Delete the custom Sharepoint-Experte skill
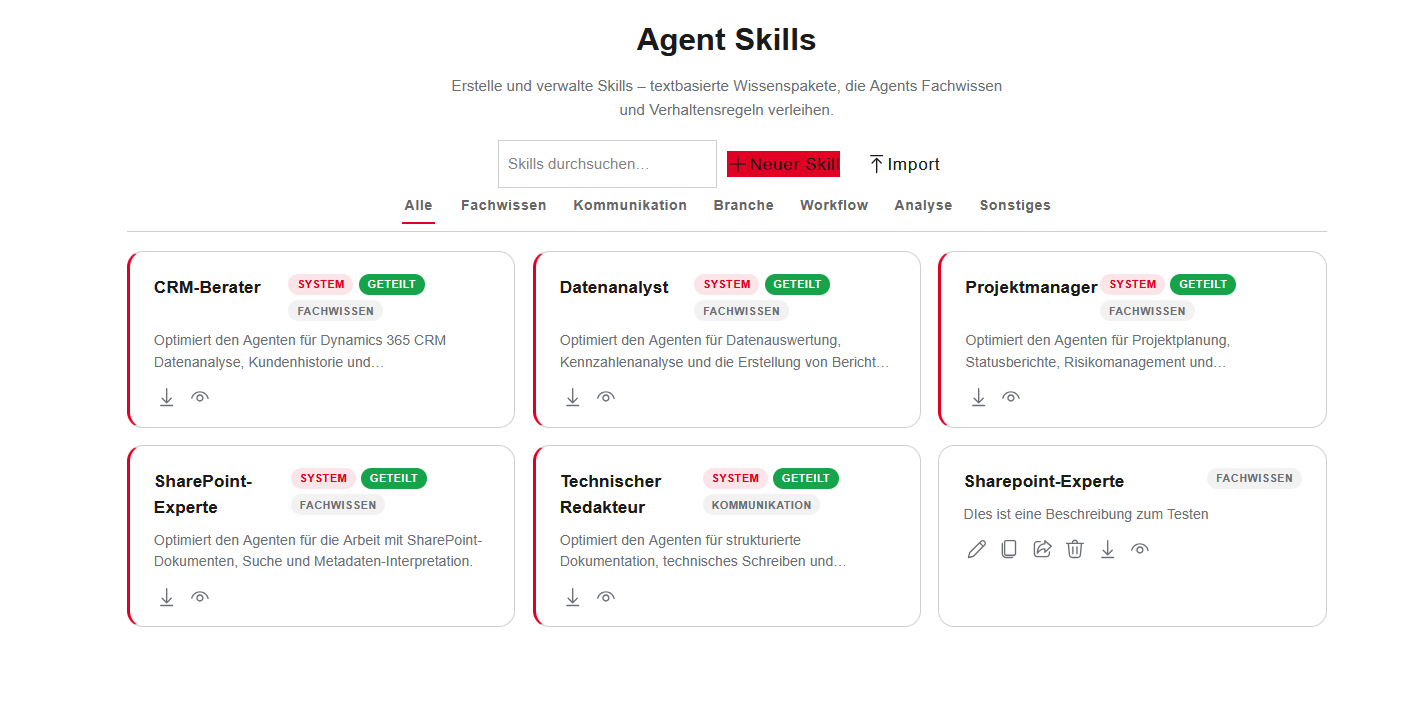 pyautogui.click(x=1075, y=549)
